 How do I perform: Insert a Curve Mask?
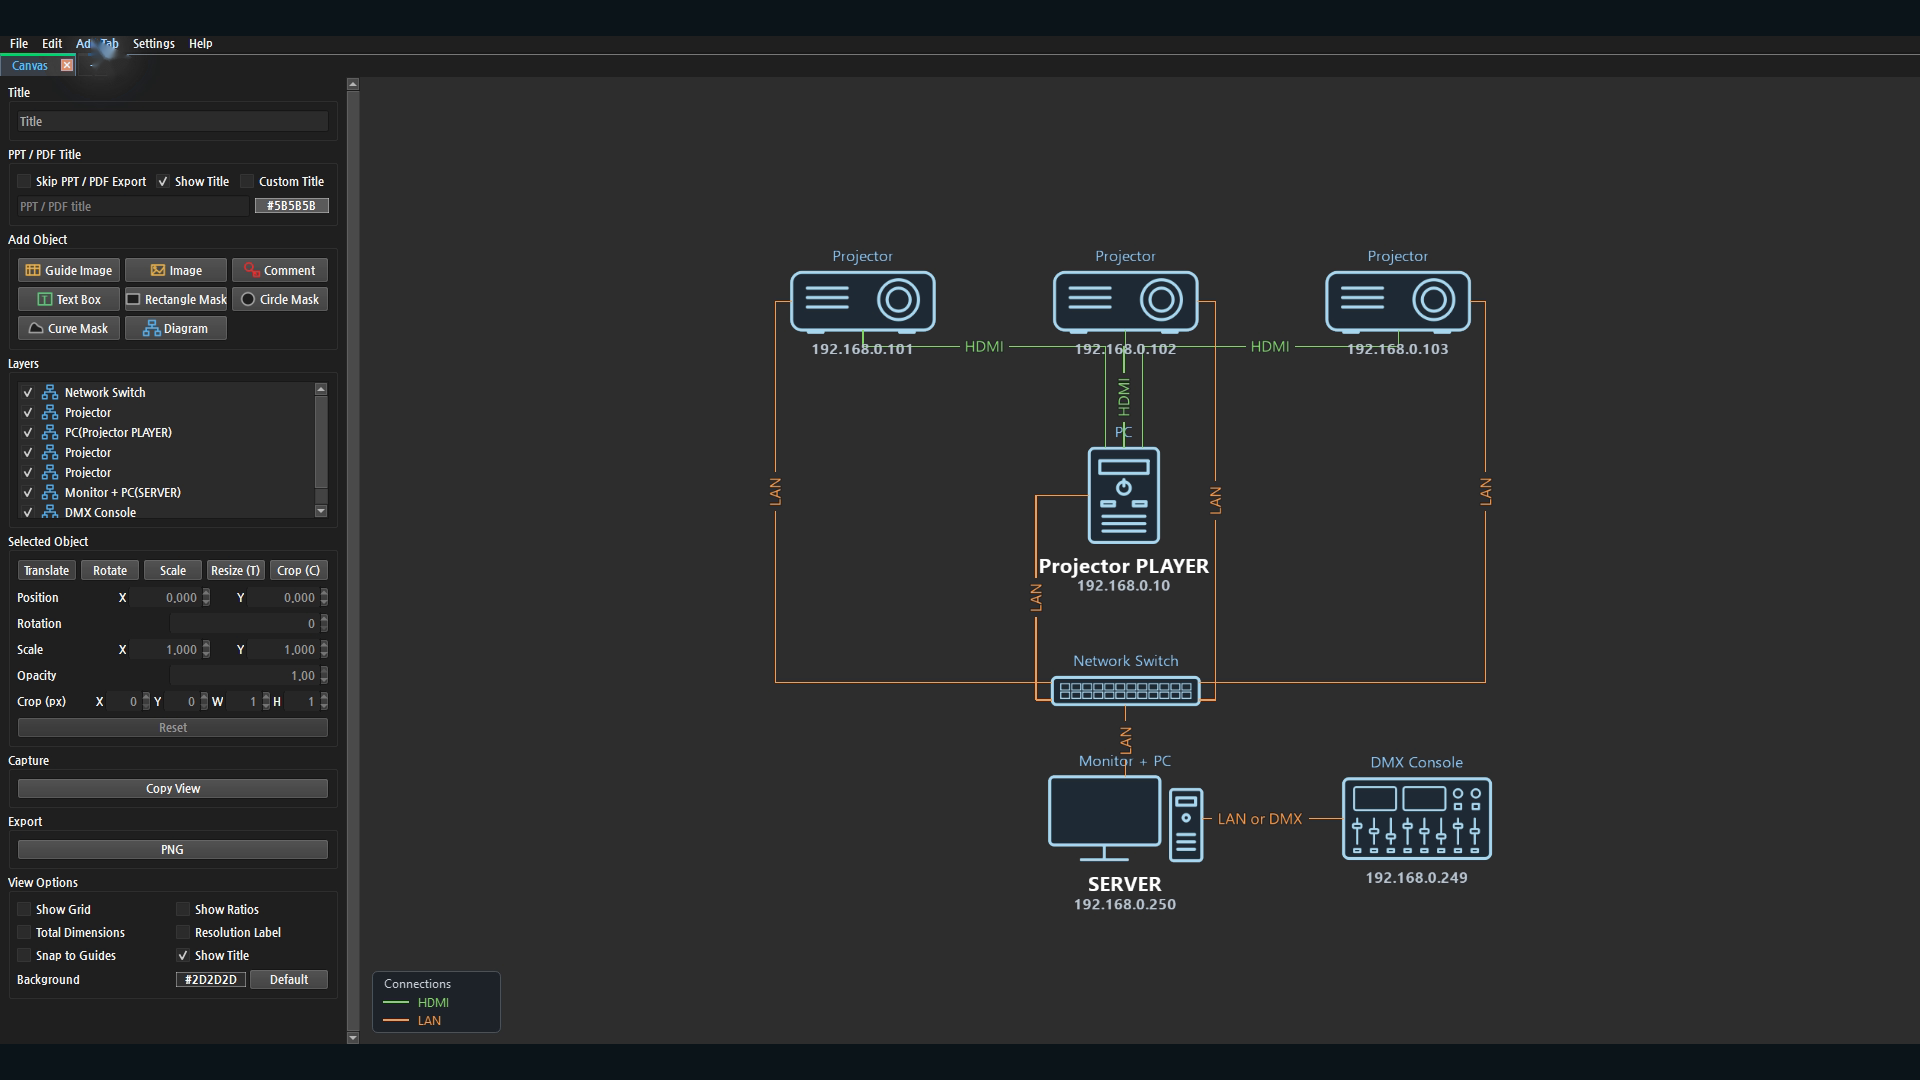[69, 328]
